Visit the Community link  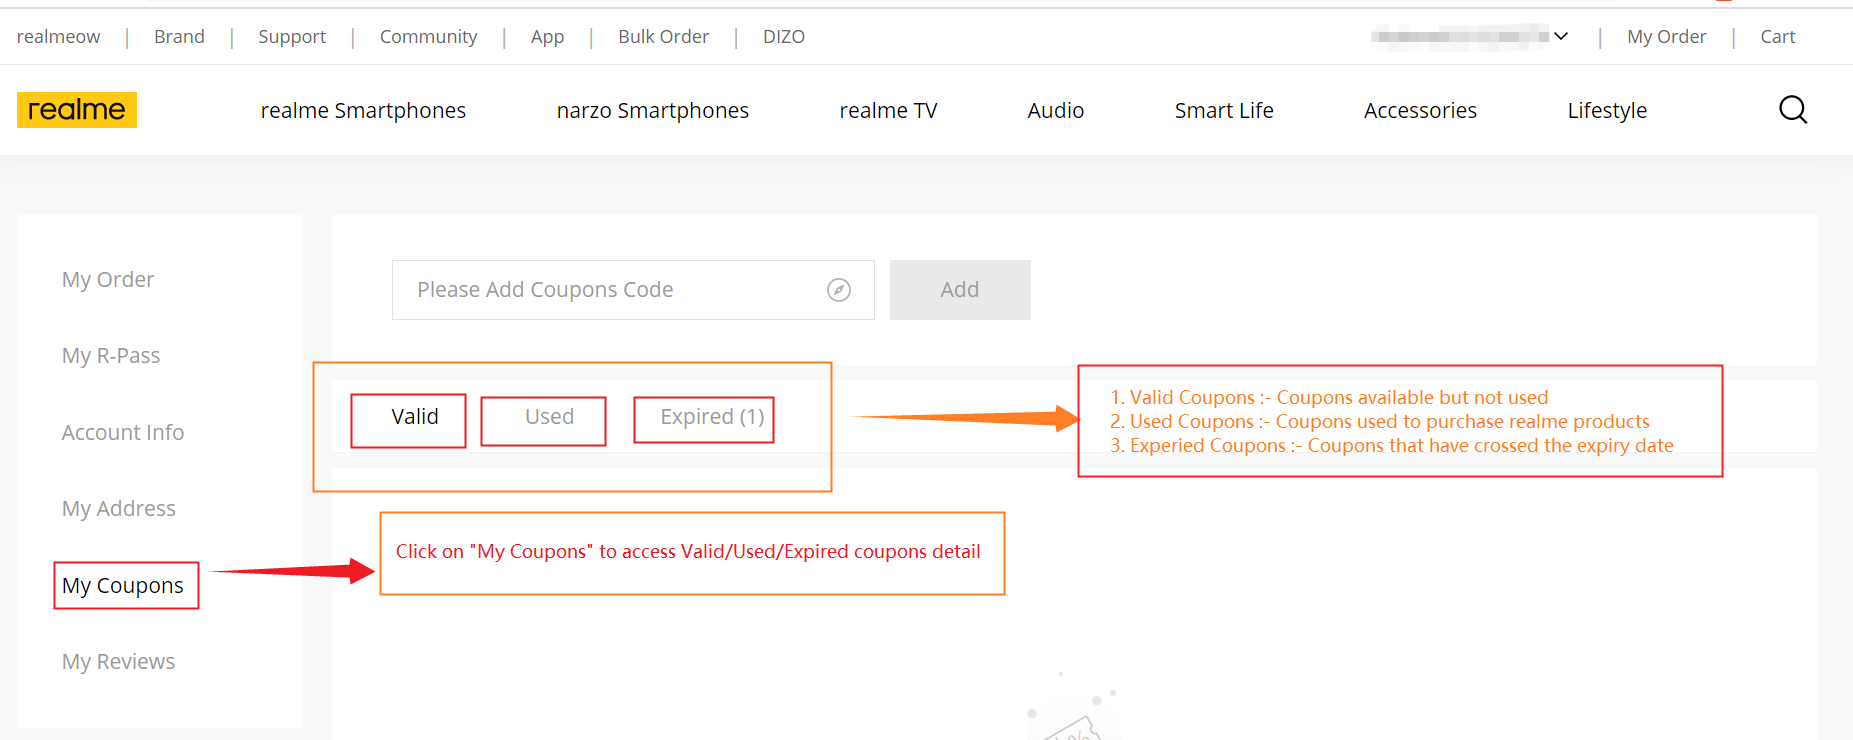[428, 37]
